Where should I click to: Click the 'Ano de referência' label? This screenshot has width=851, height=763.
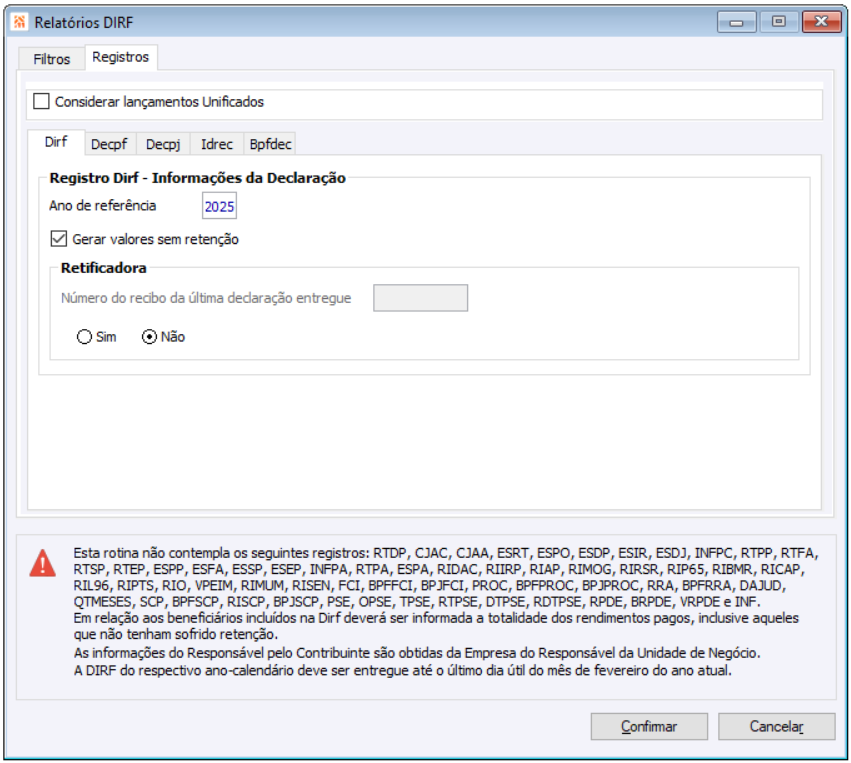coord(103,206)
